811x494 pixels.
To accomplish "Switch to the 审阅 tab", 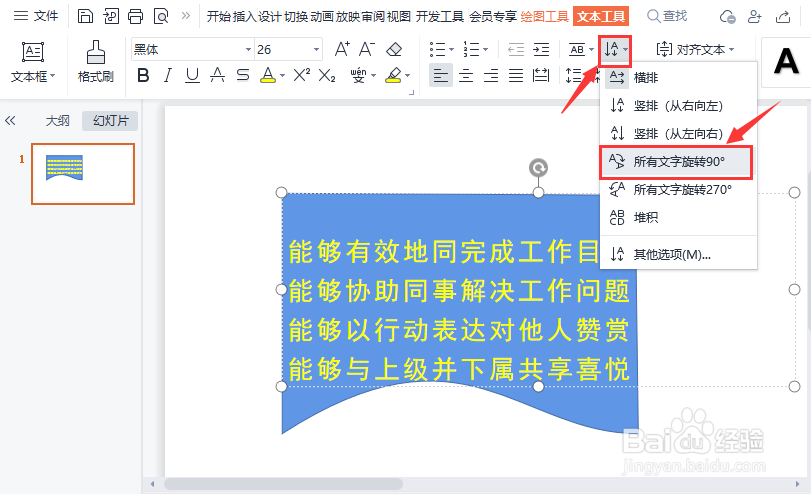I will [373, 17].
